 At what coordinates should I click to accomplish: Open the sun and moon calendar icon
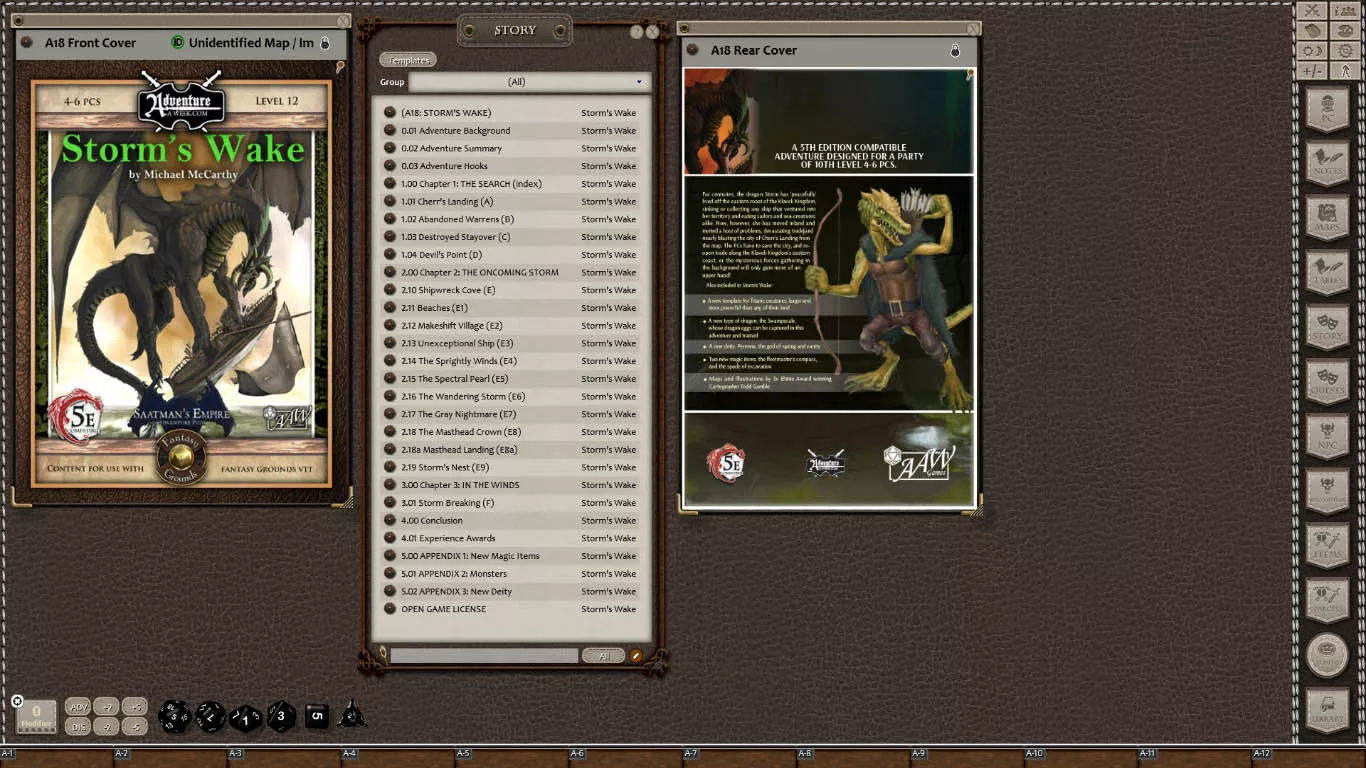(x=1312, y=50)
